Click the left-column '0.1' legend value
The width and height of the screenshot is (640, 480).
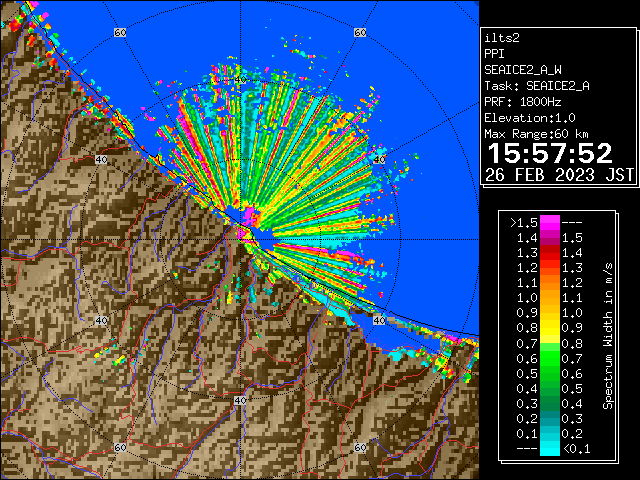[x=527, y=433]
